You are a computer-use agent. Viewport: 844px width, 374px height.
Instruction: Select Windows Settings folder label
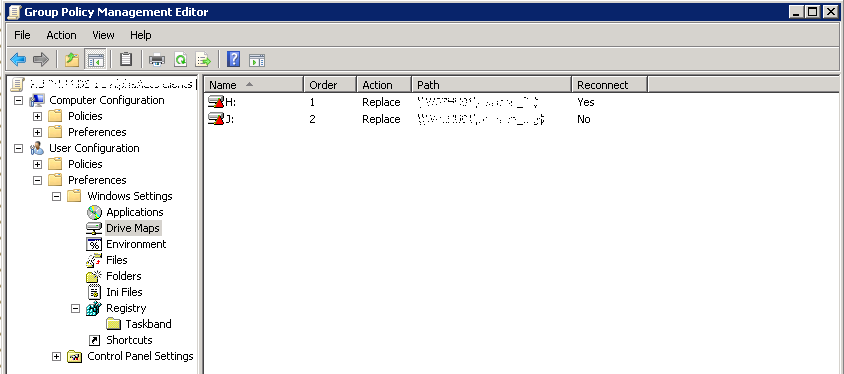[130, 196]
